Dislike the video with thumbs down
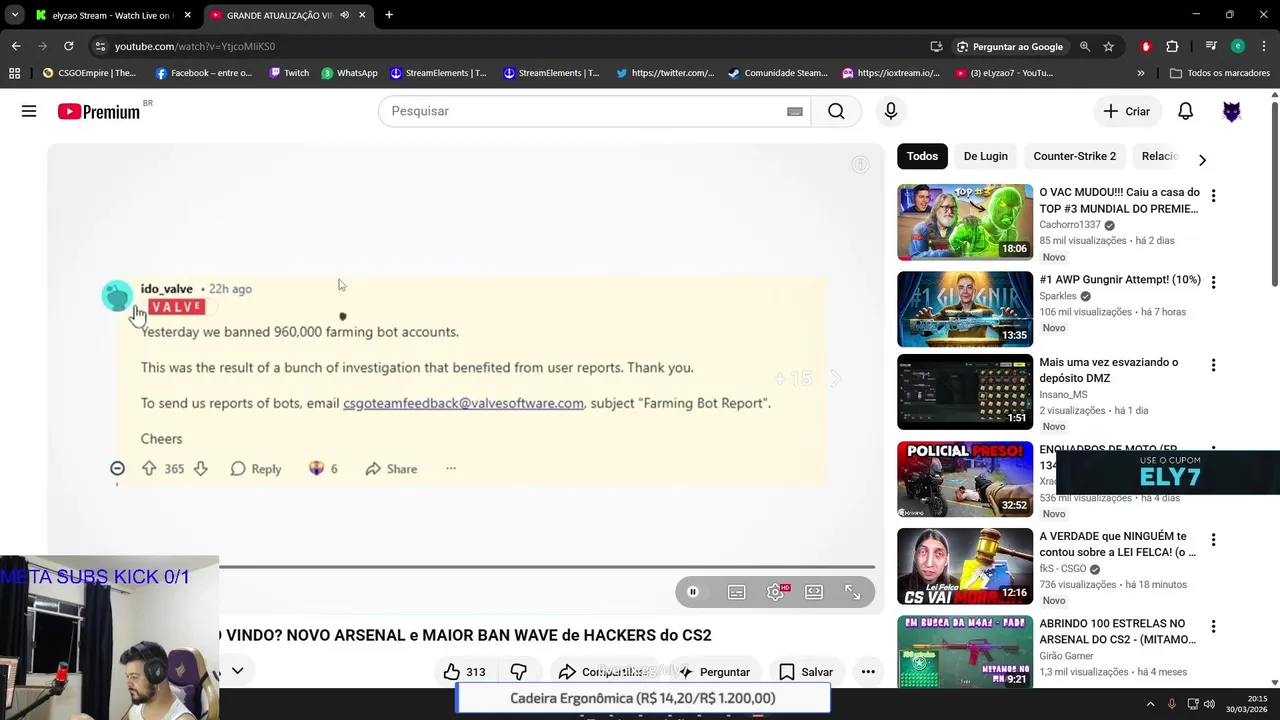Viewport: 1280px width, 720px height. pyautogui.click(x=518, y=672)
